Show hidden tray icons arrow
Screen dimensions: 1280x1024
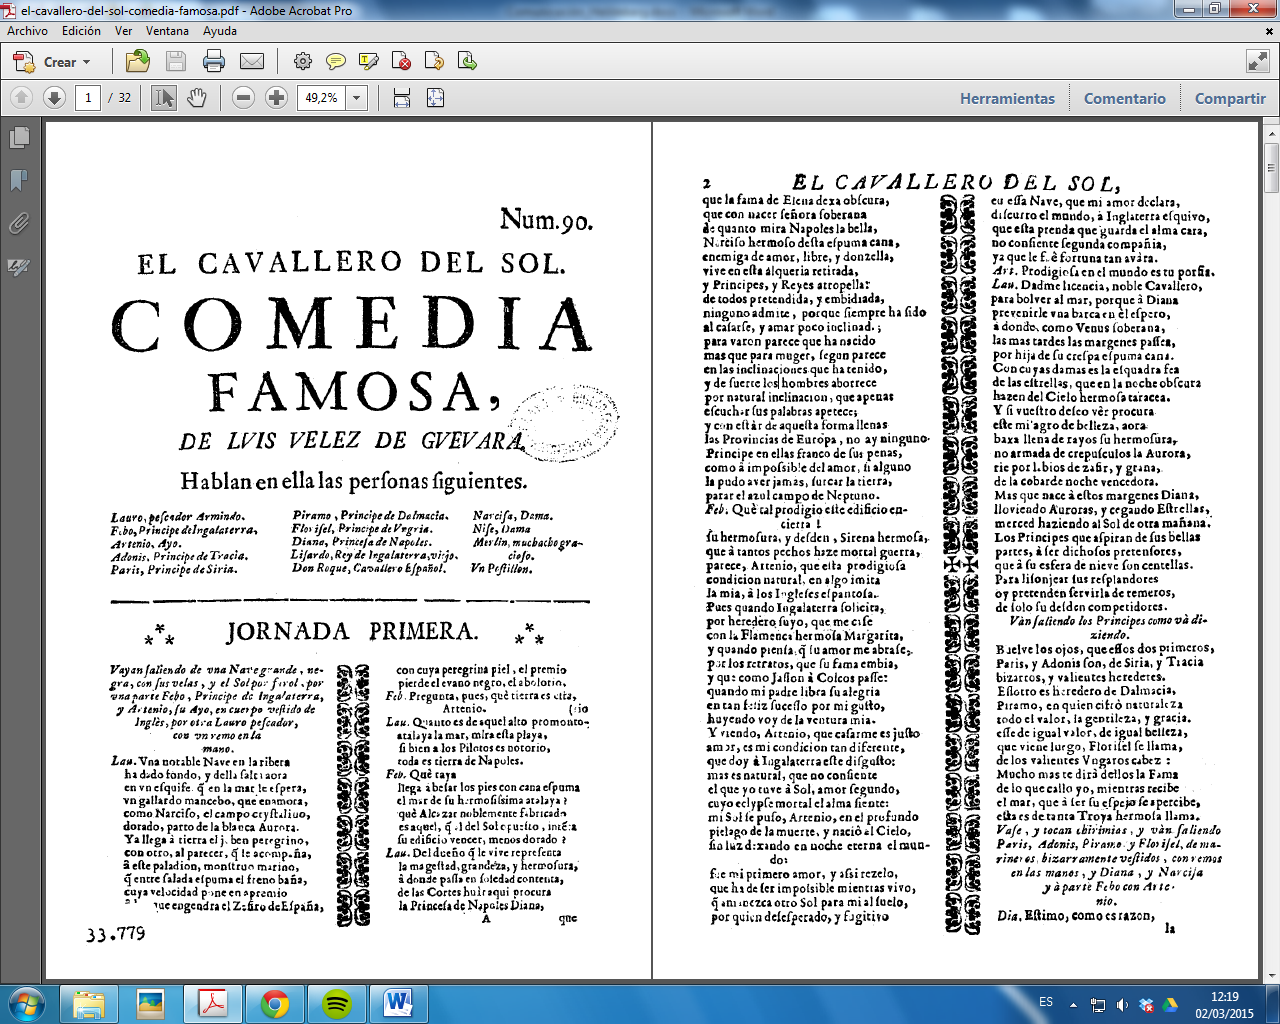1074,1005
